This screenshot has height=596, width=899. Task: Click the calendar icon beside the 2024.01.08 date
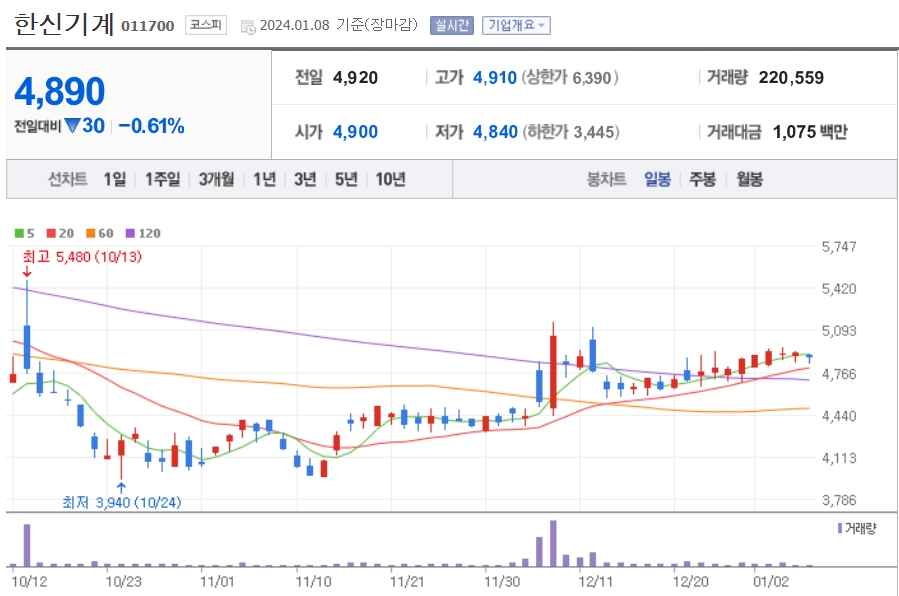click(x=247, y=26)
